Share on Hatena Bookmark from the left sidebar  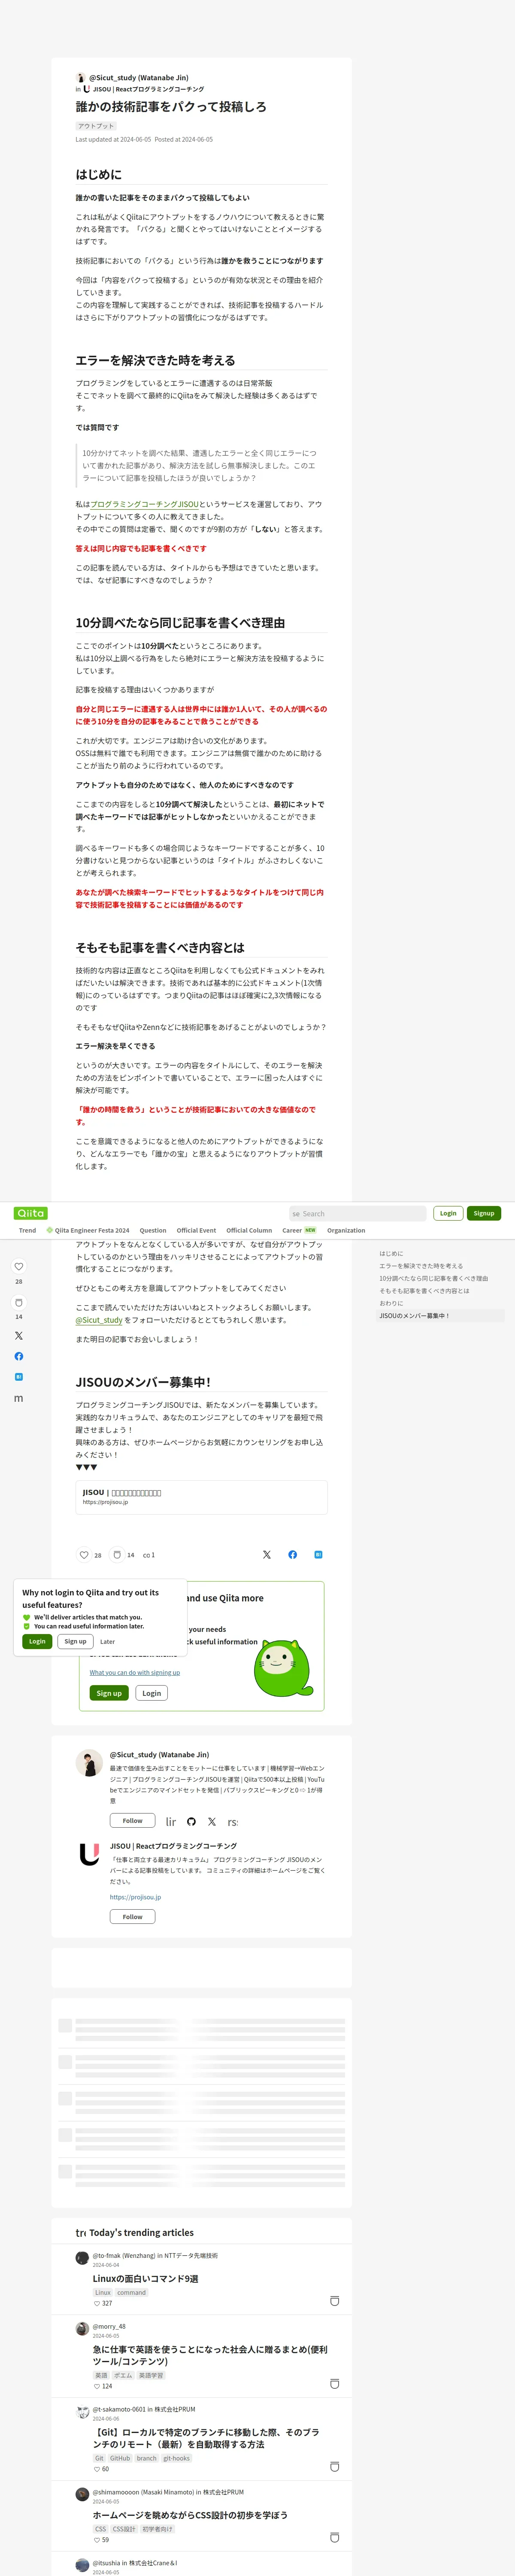pyautogui.click(x=18, y=1377)
